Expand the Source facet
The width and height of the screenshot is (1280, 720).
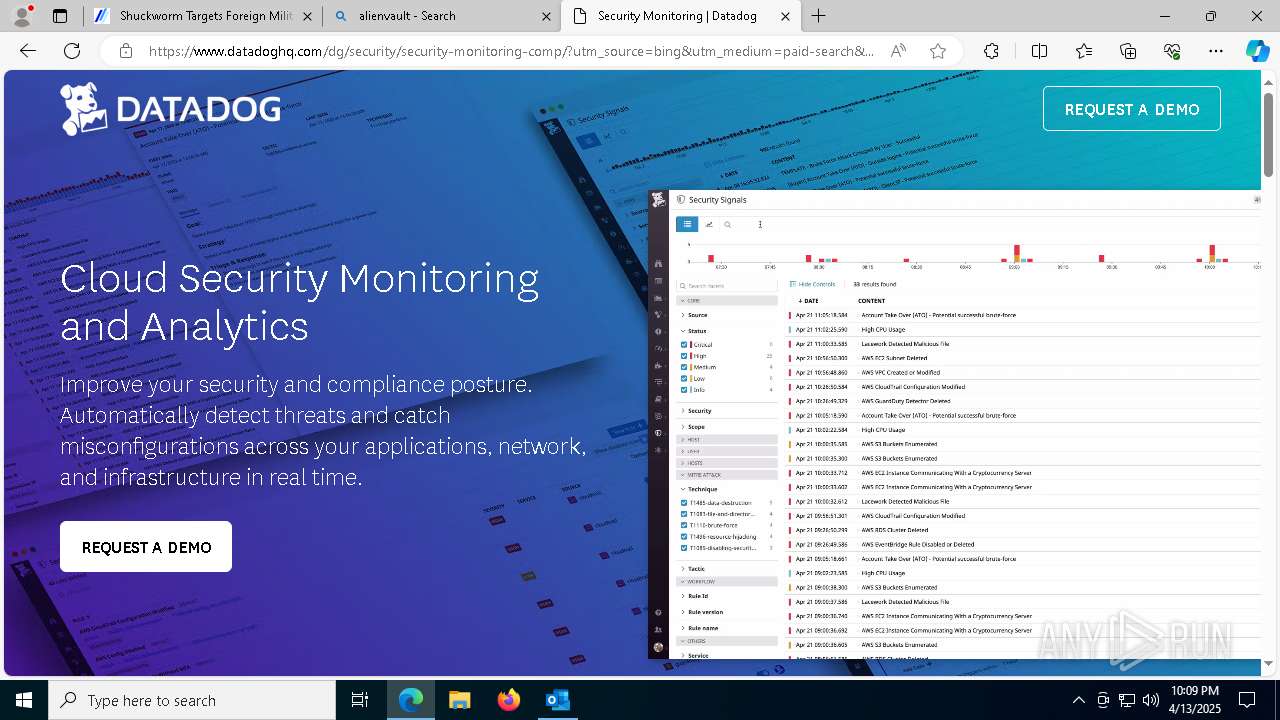[x=697, y=315]
